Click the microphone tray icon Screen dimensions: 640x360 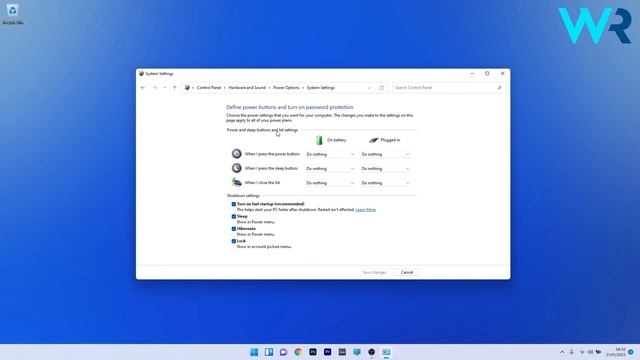[x=572, y=352]
